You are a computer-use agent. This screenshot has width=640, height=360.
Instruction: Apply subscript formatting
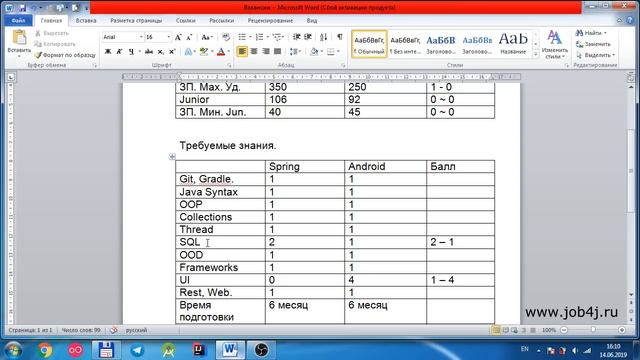(161, 51)
